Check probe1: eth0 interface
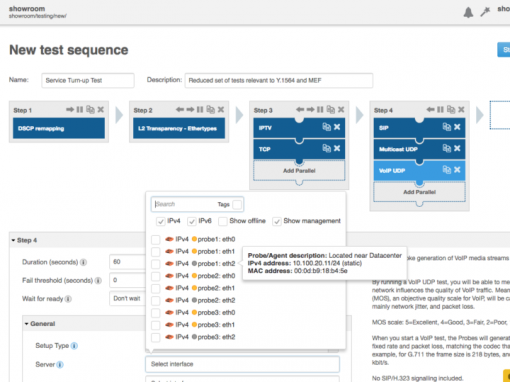The width and height of the screenshot is (510, 382). tap(156, 239)
